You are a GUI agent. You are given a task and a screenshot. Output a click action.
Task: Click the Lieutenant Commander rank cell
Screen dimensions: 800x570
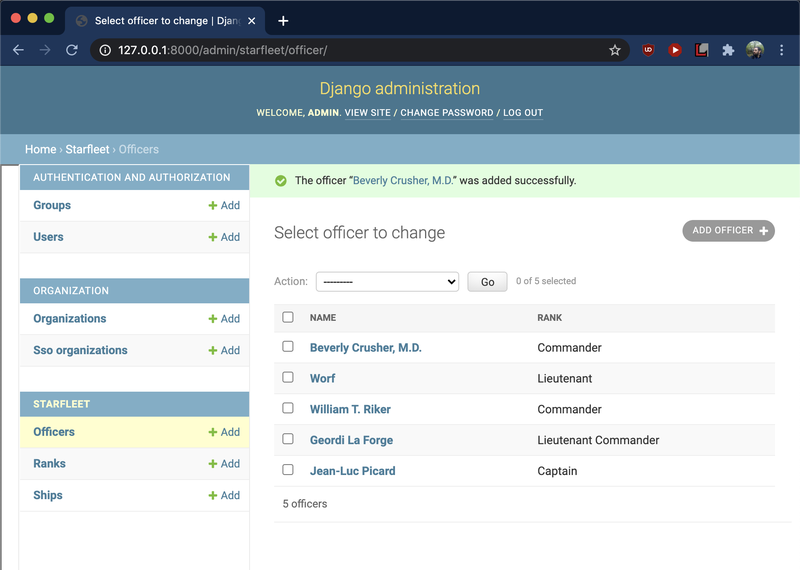pyautogui.click(x=598, y=440)
